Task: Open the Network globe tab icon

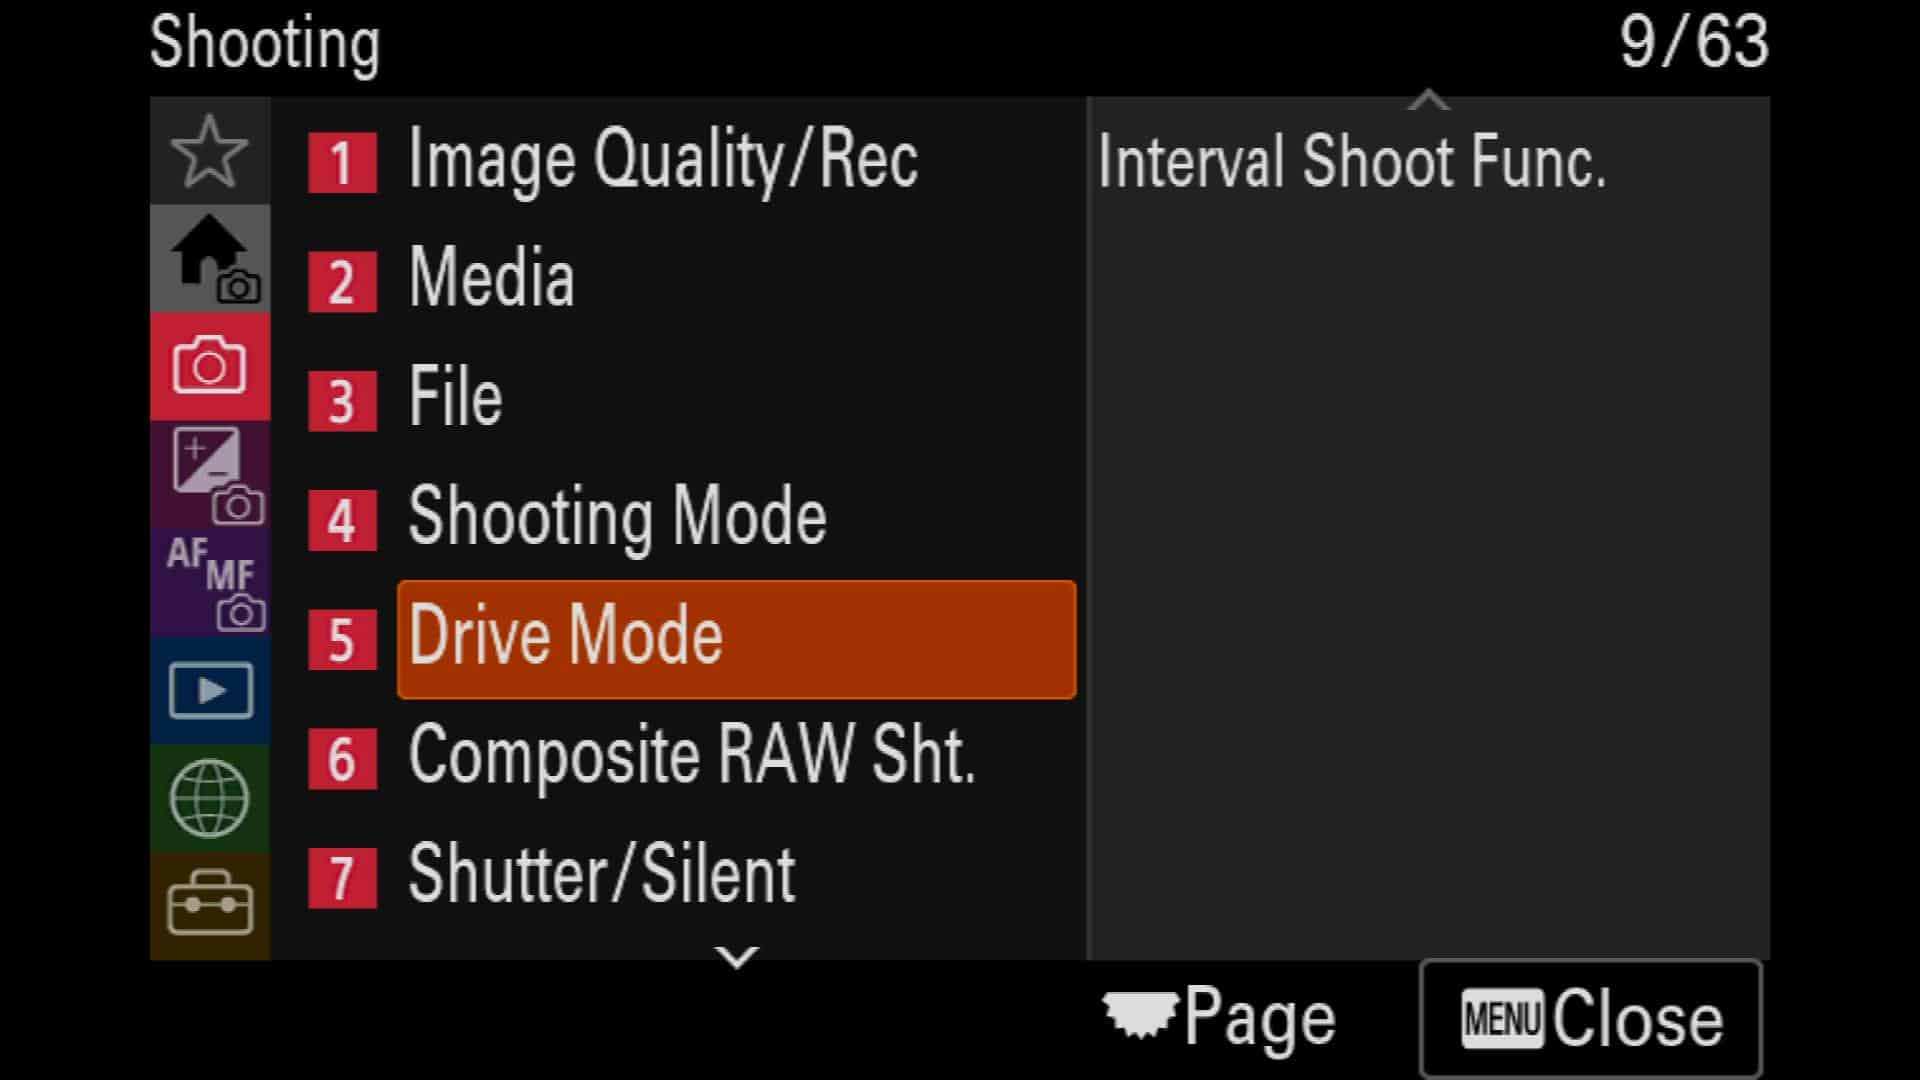Action: point(209,799)
